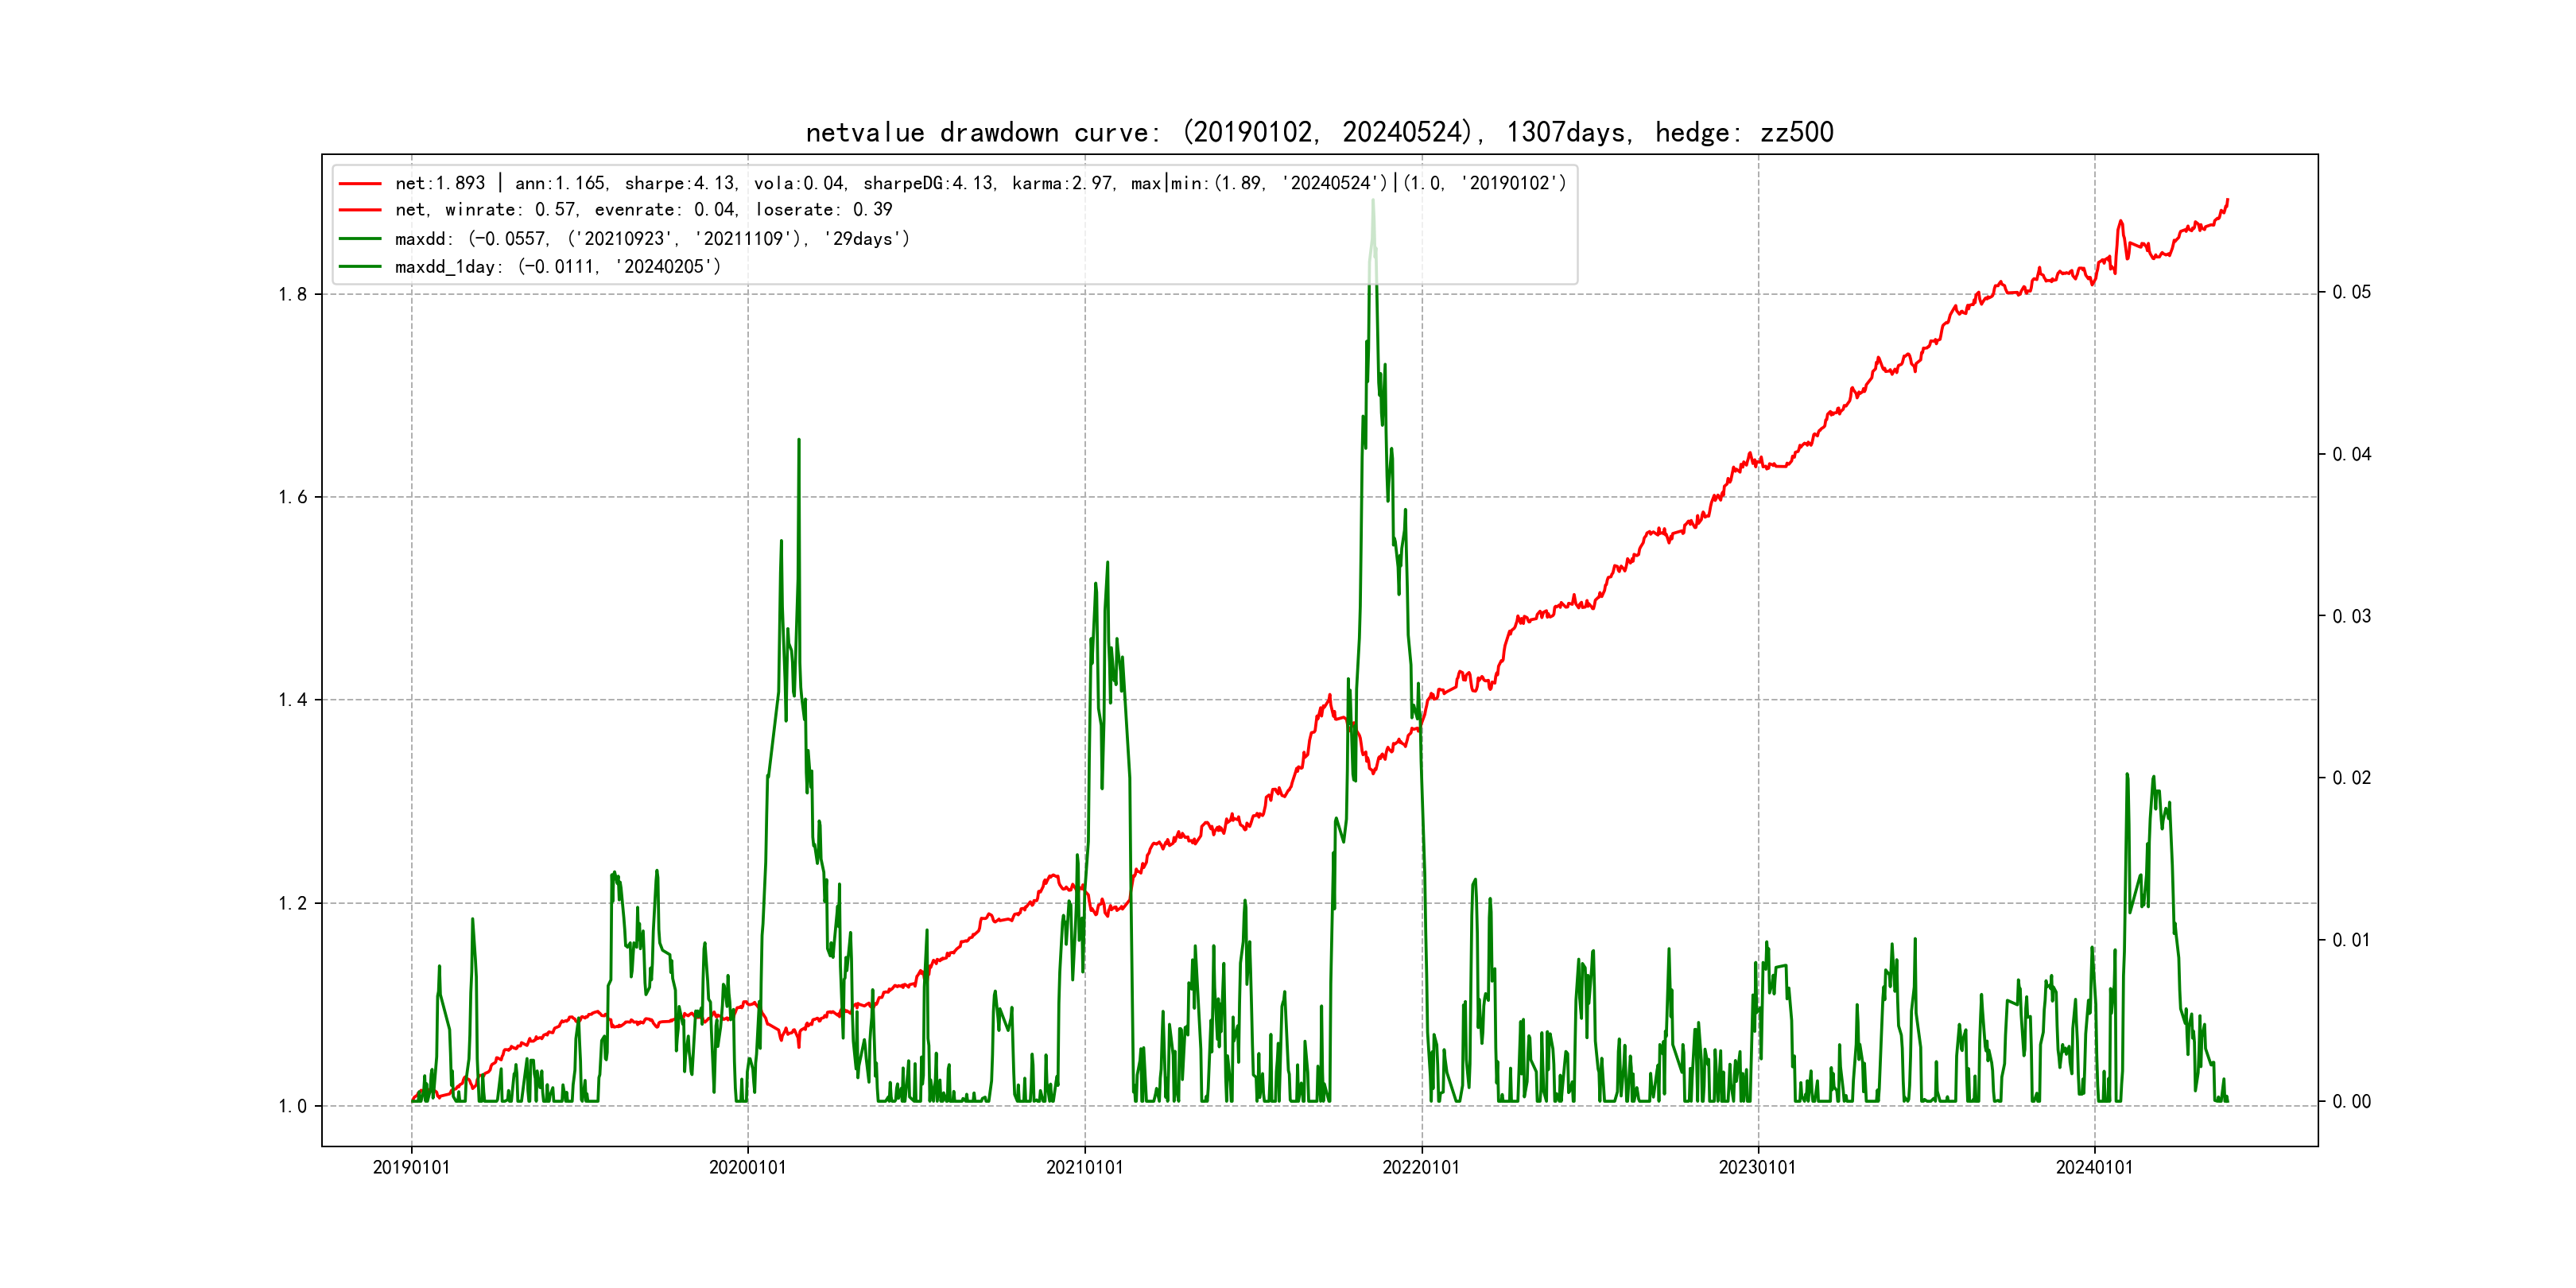Click the 1.4 left axis tick label

292,700
